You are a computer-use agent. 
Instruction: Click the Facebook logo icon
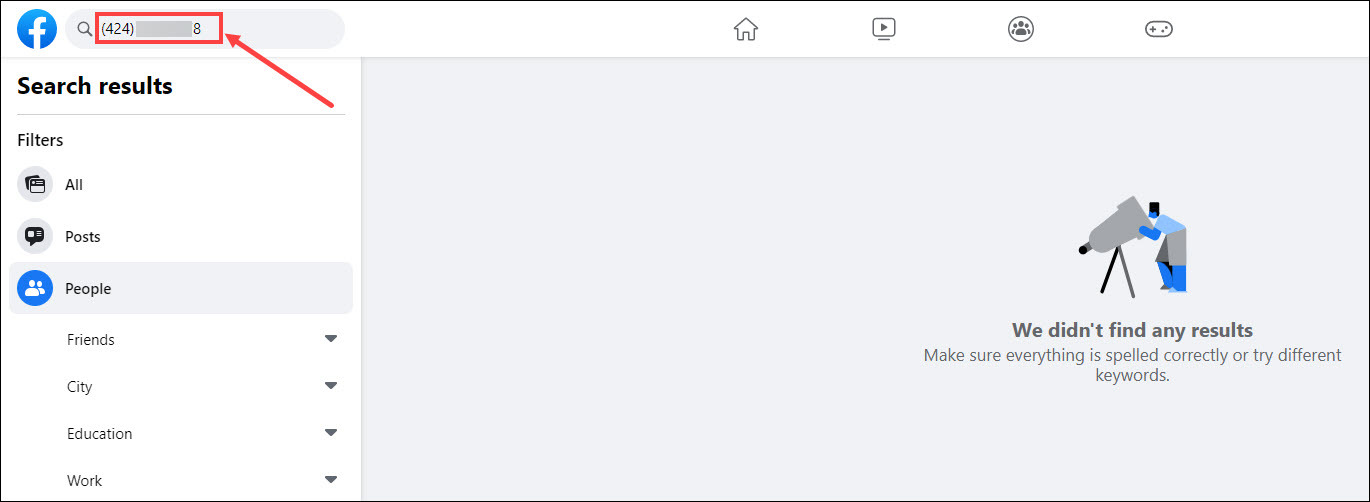click(37, 29)
